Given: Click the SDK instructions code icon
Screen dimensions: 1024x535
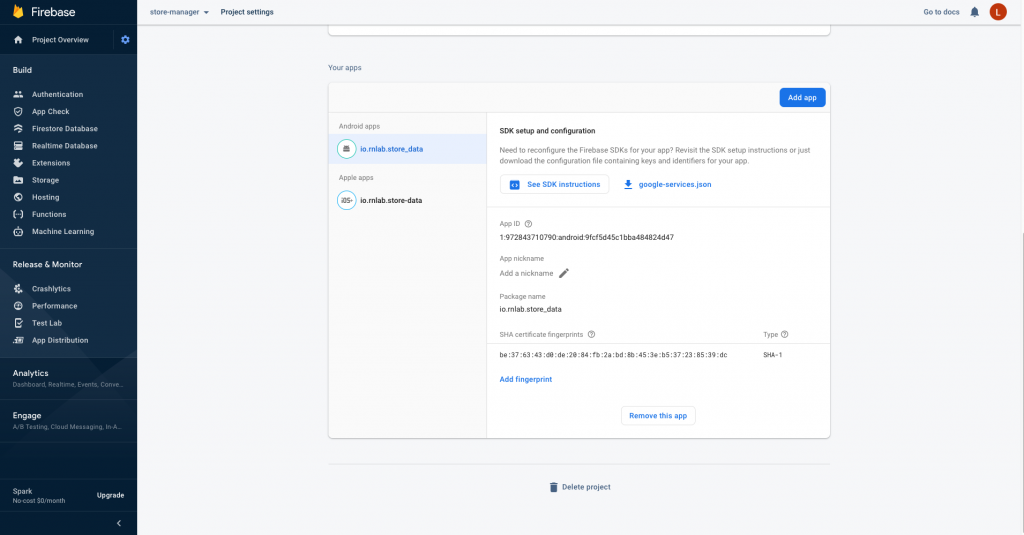Looking at the screenshot, I should [x=515, y=185].
